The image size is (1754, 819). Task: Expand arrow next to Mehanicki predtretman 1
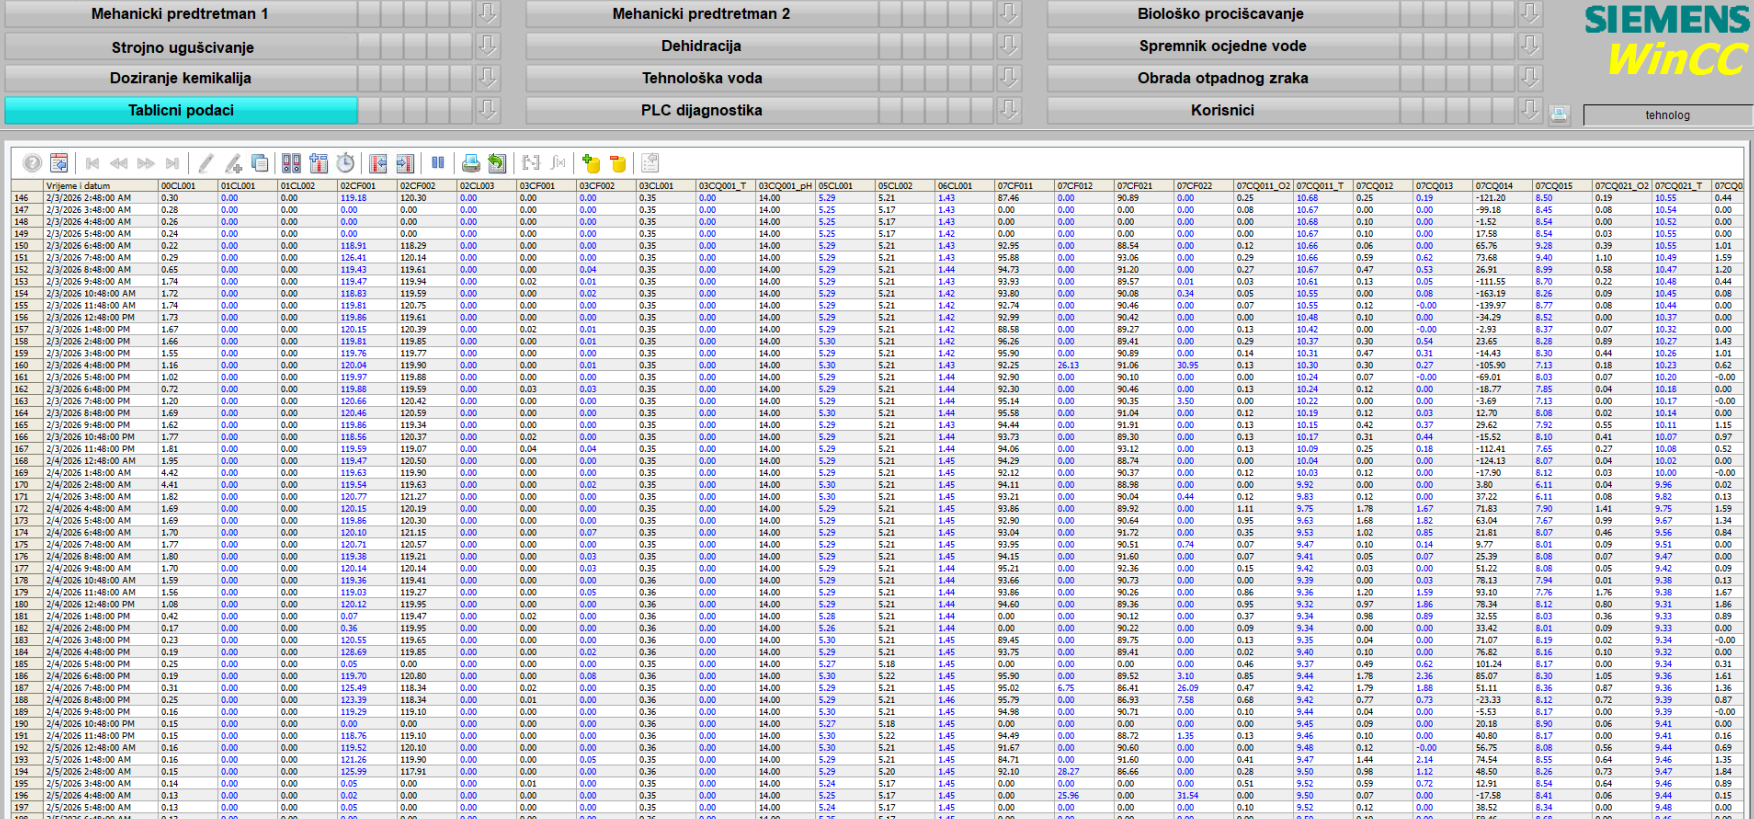point(487,14)
